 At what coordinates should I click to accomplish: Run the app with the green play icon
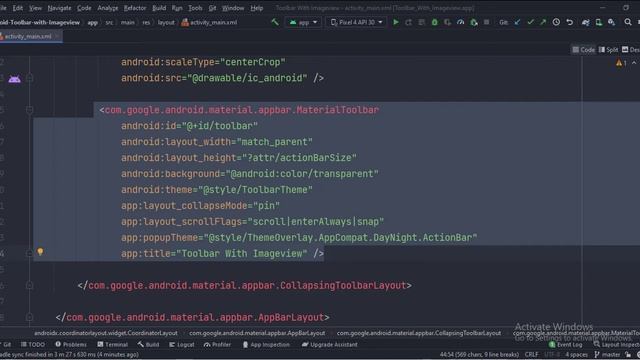point(396,22)
